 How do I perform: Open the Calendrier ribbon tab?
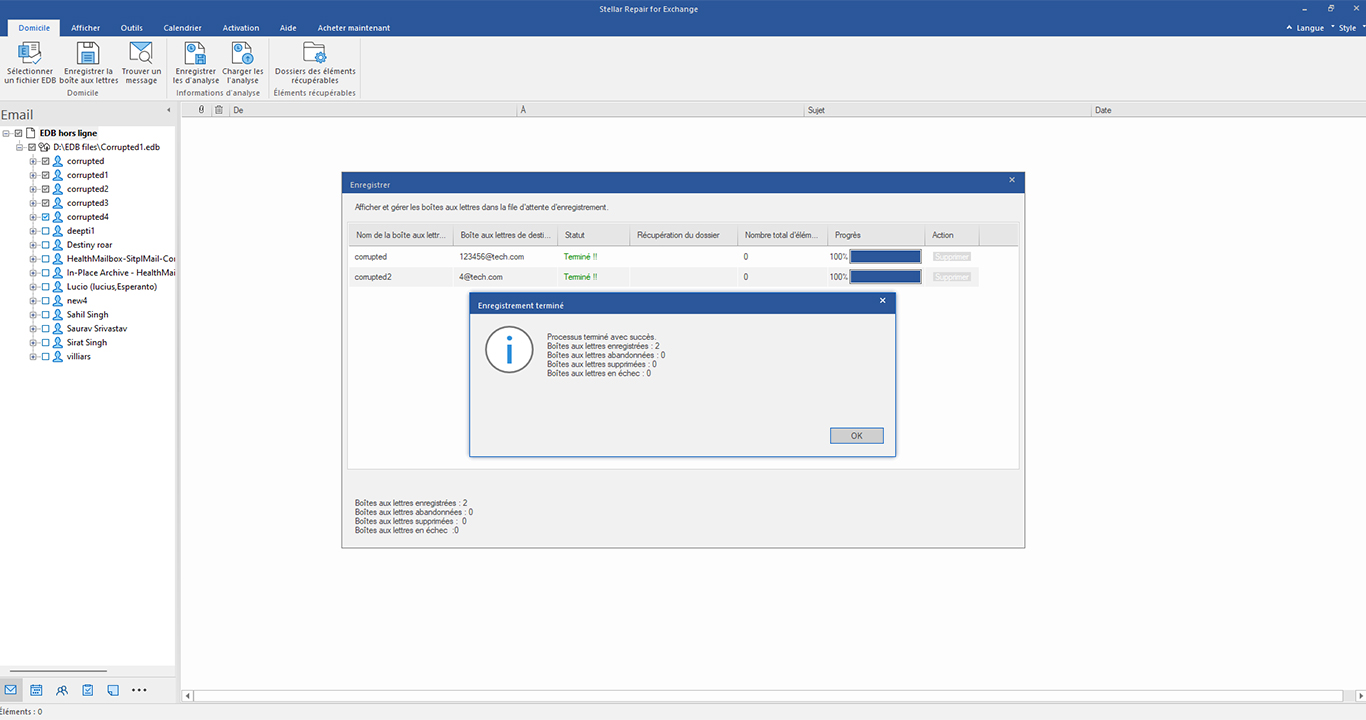(182, 28)
